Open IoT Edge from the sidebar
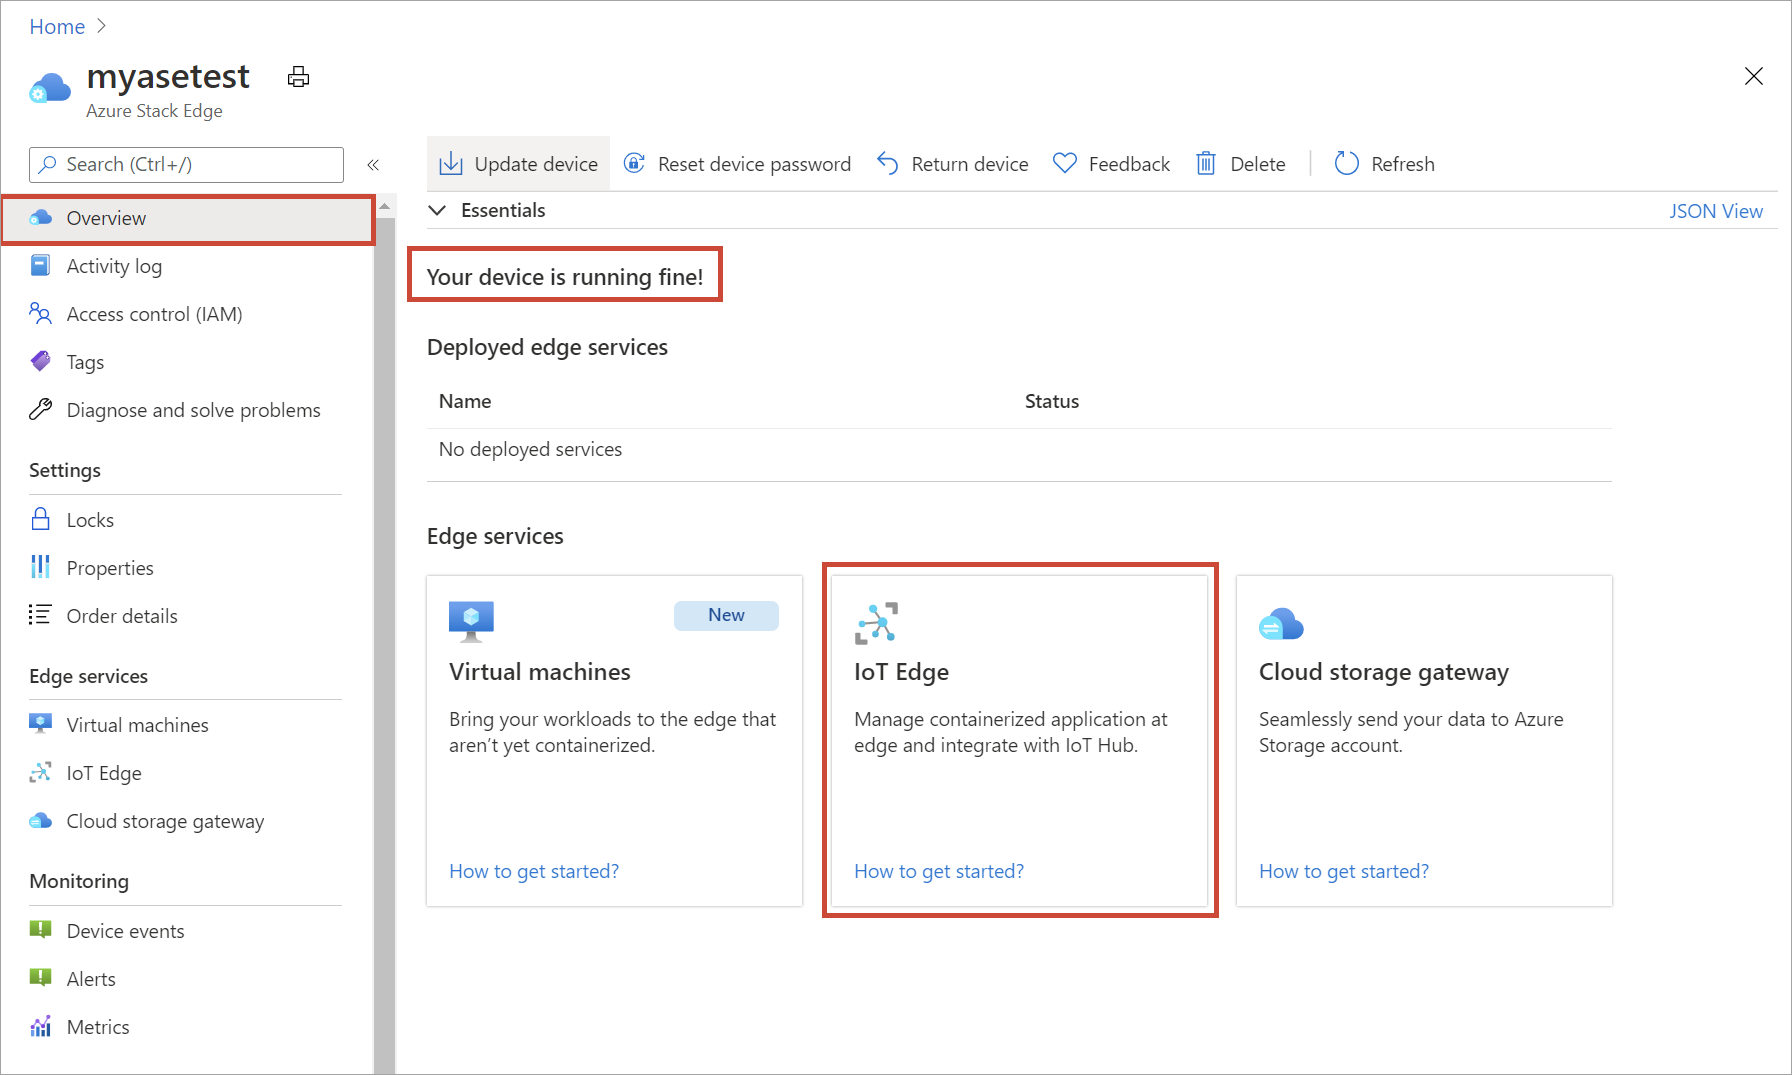The height and width of the screenshot is (1075, 1792). tap(104, 772)
